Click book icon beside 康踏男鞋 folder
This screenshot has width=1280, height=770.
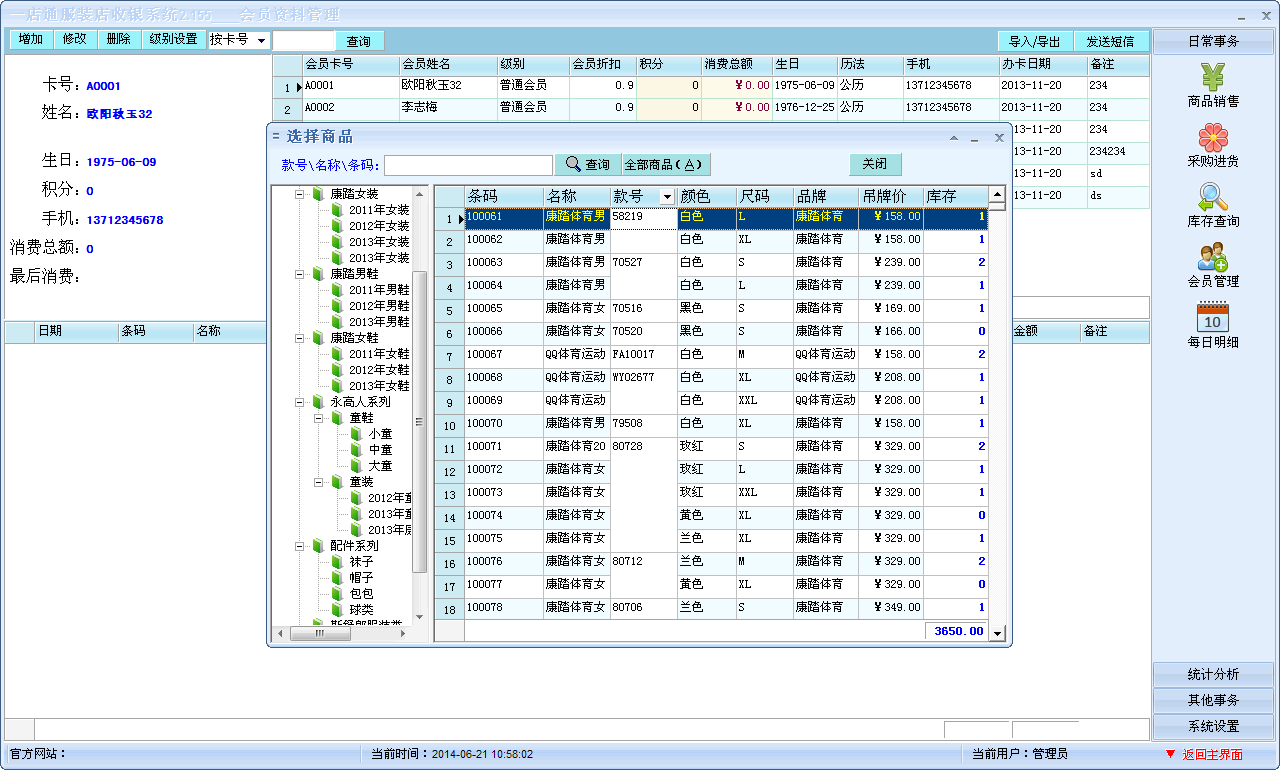tap(318, 274)
